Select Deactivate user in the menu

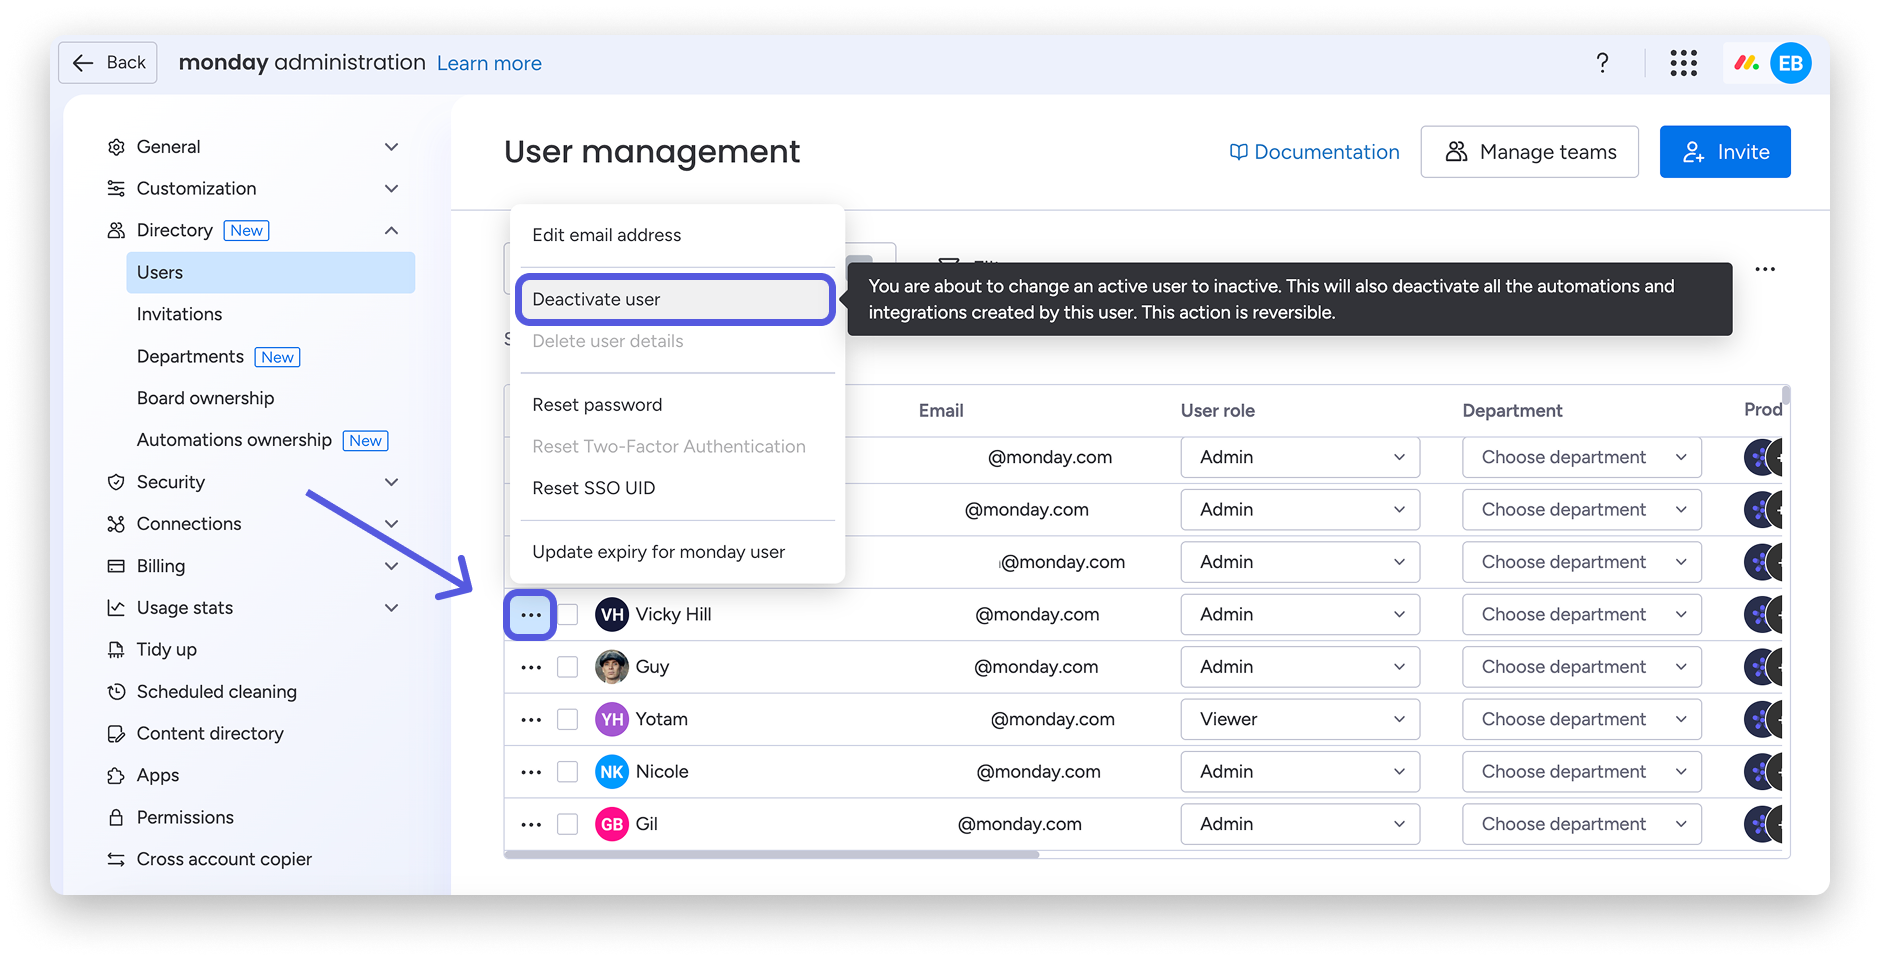point(676,299)
